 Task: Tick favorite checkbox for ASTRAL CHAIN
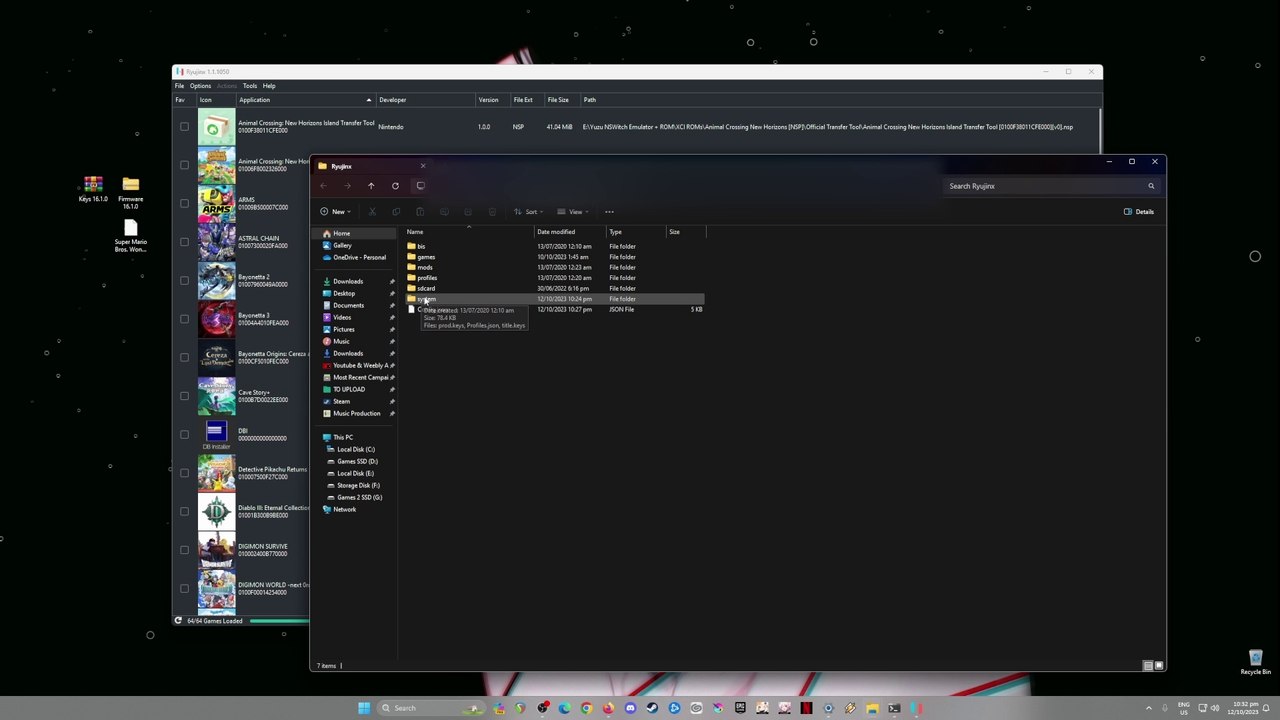[184, 242]
